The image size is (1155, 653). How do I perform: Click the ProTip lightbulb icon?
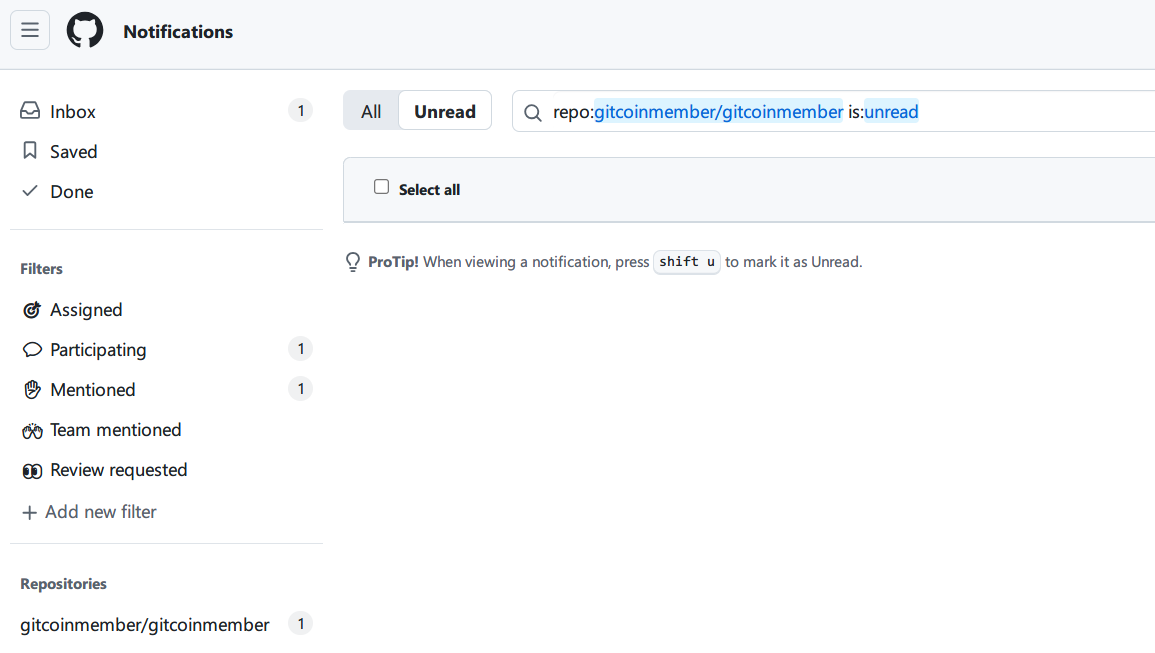(x=353, y=262)
